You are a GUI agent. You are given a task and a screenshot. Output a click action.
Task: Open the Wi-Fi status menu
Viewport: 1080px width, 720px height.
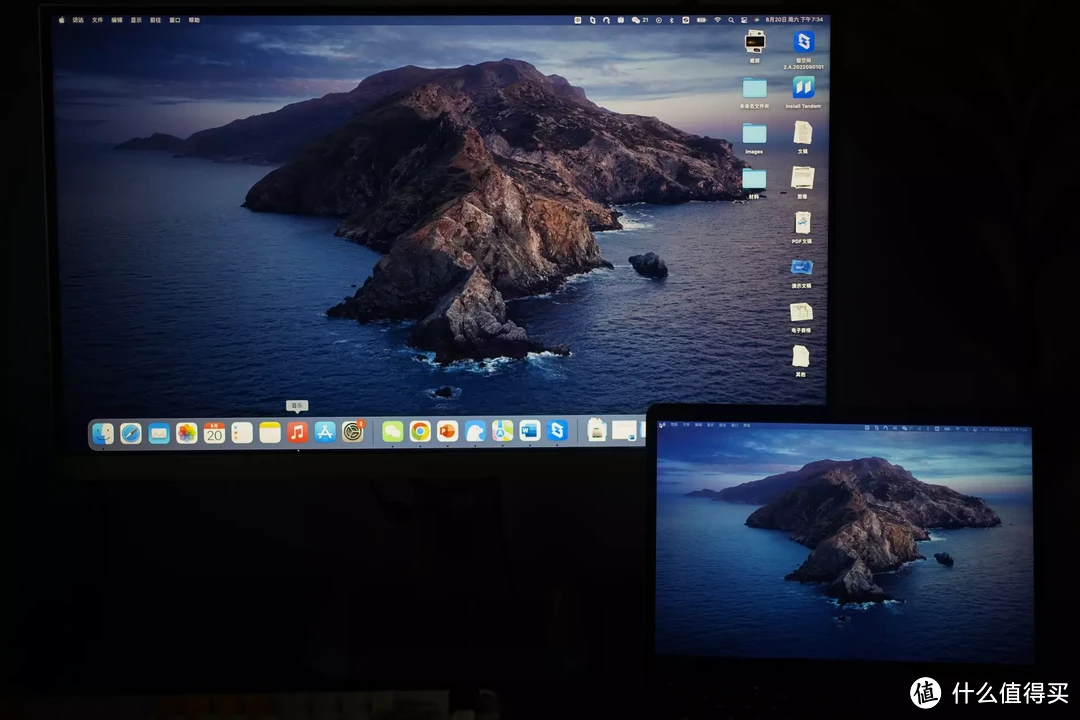pyautogui.click(x=717, y=20)
